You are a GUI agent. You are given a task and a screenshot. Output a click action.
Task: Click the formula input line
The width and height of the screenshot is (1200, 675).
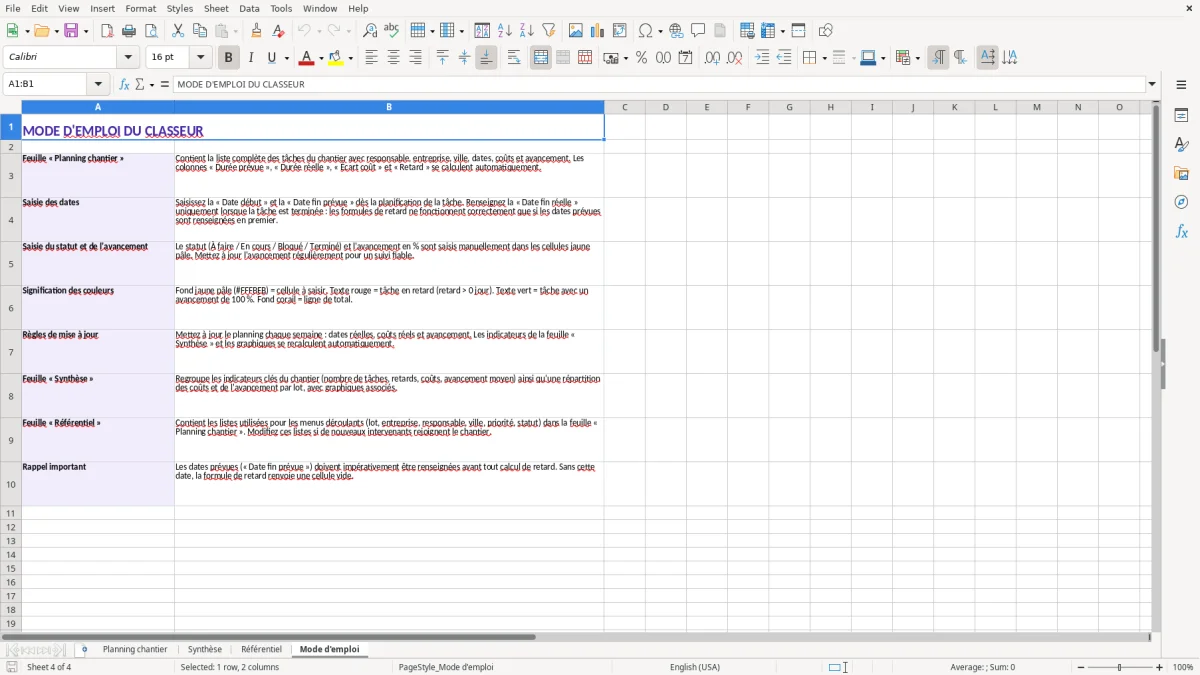(x=659, y=84)
